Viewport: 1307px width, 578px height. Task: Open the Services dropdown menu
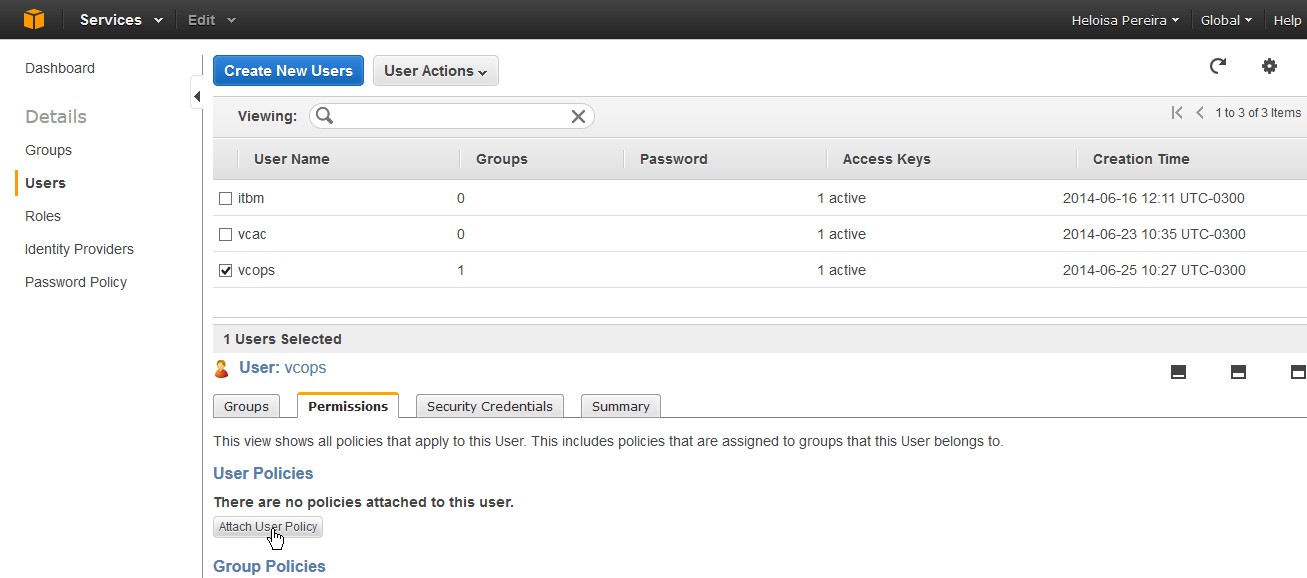click(x=121, y=20)
